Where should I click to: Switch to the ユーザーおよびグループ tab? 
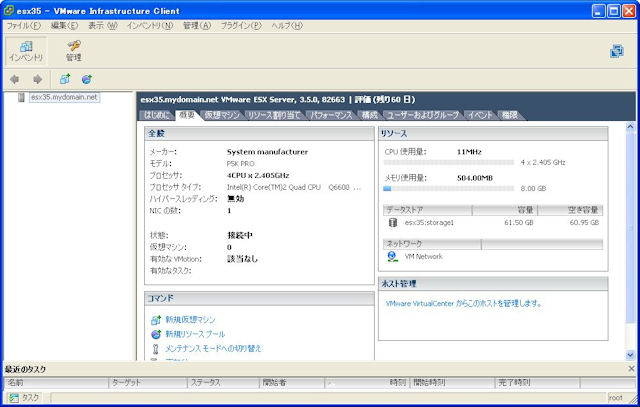[423, 115]
